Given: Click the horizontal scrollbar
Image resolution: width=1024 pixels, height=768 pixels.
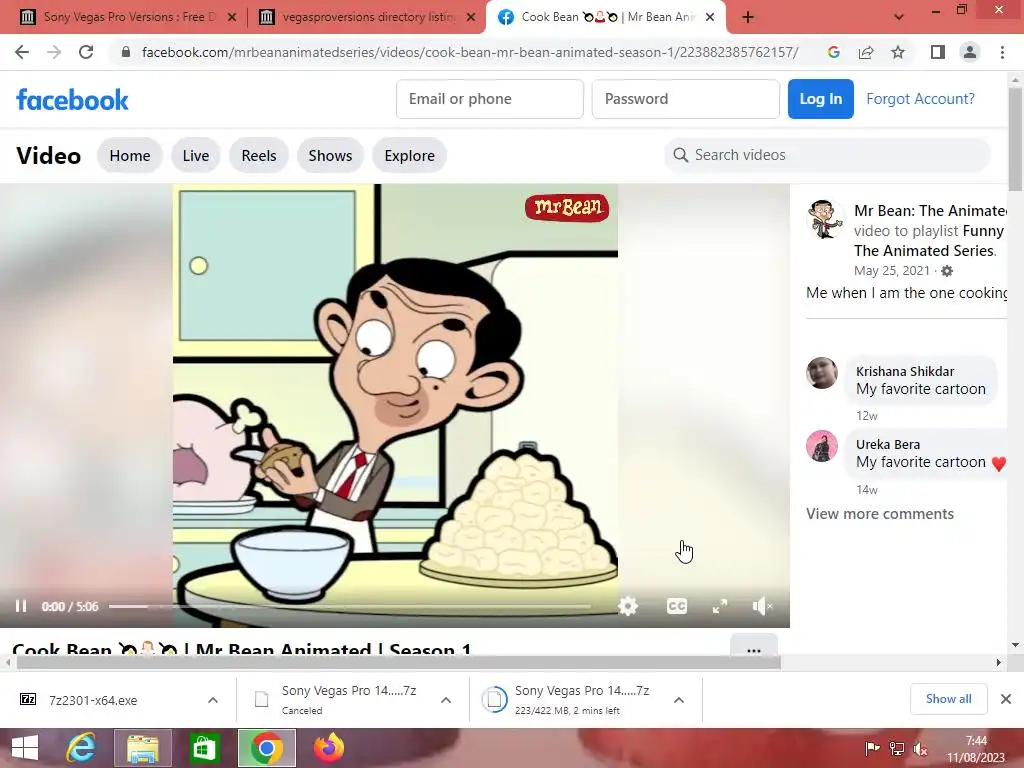Looking at the screenshot, I should tap(399, 662).
